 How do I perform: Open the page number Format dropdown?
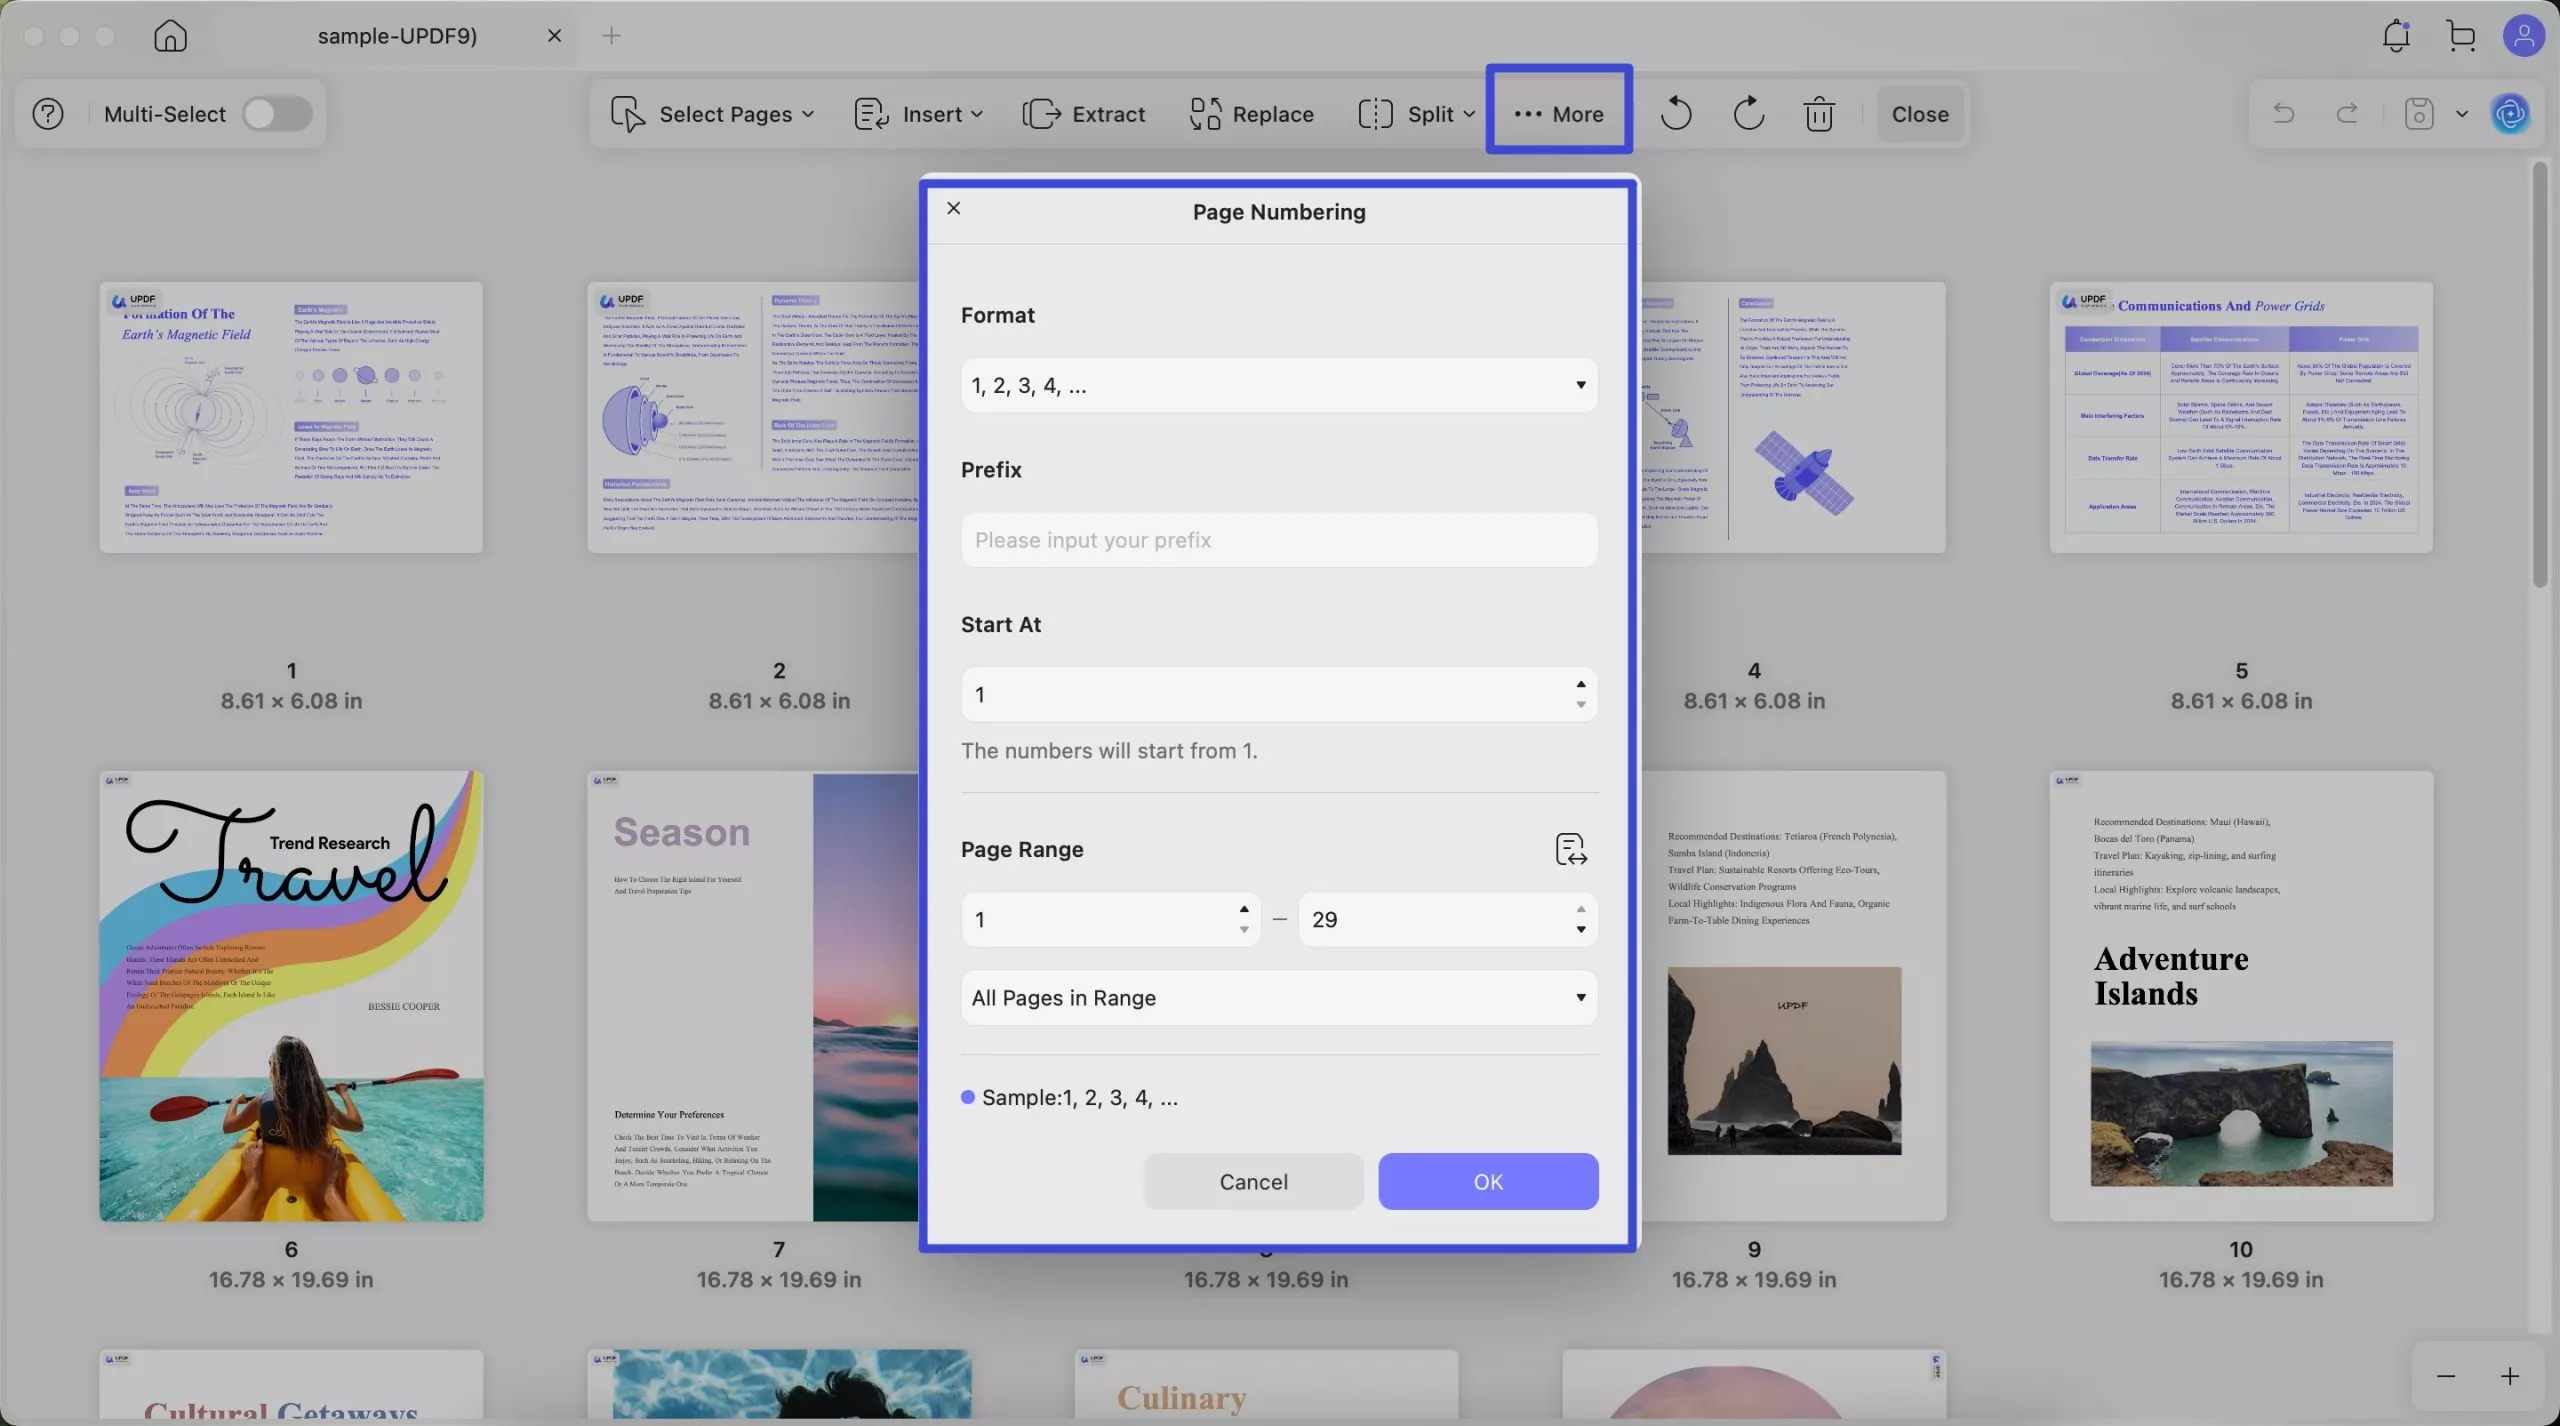[1278, 384]
